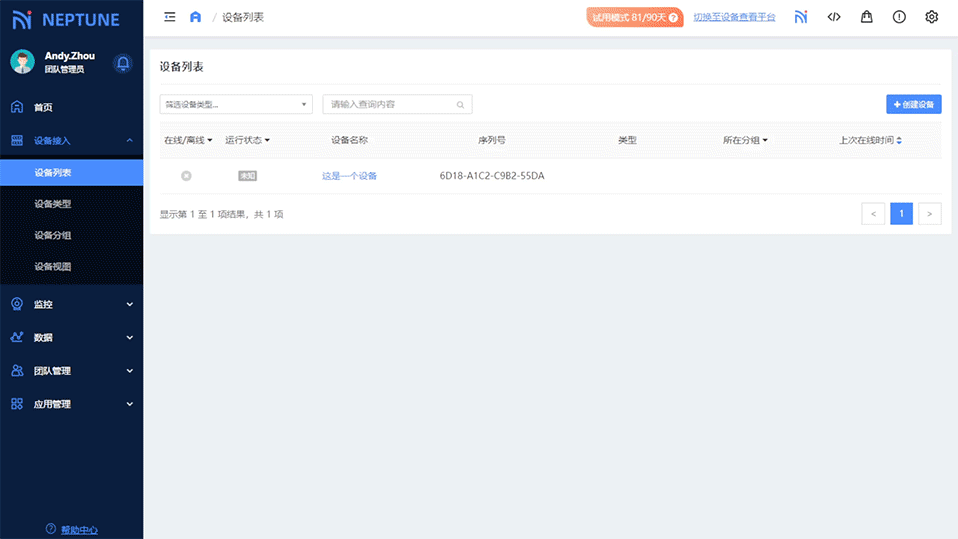958x539 pixels.
Task: Open the 在线/离线 column filter dropdown
Action: pos(188,140)
